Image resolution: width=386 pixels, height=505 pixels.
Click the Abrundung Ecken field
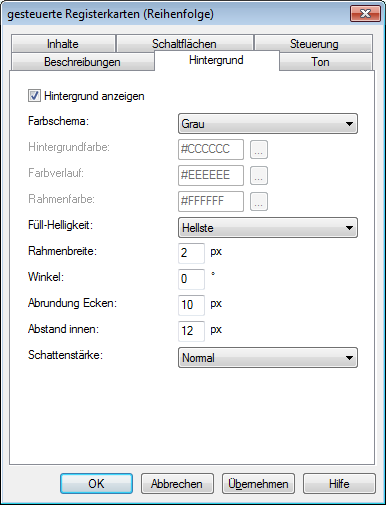(191, 305)
